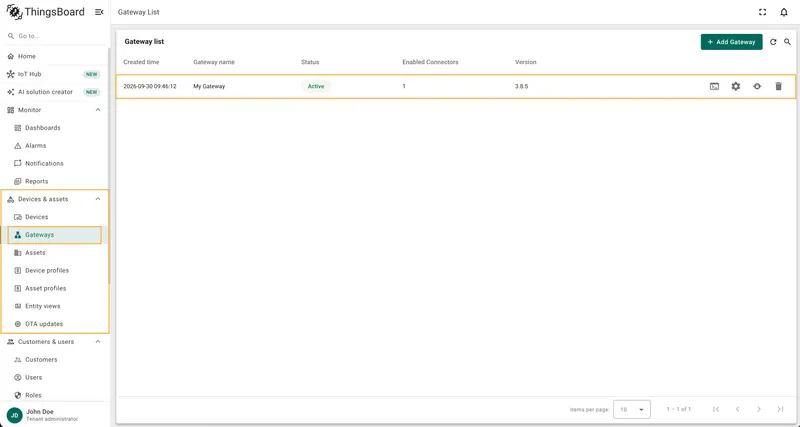Search the gateway list with the magnifier icon
Viewport: 800px width, 427px height.
coord(787,42)
